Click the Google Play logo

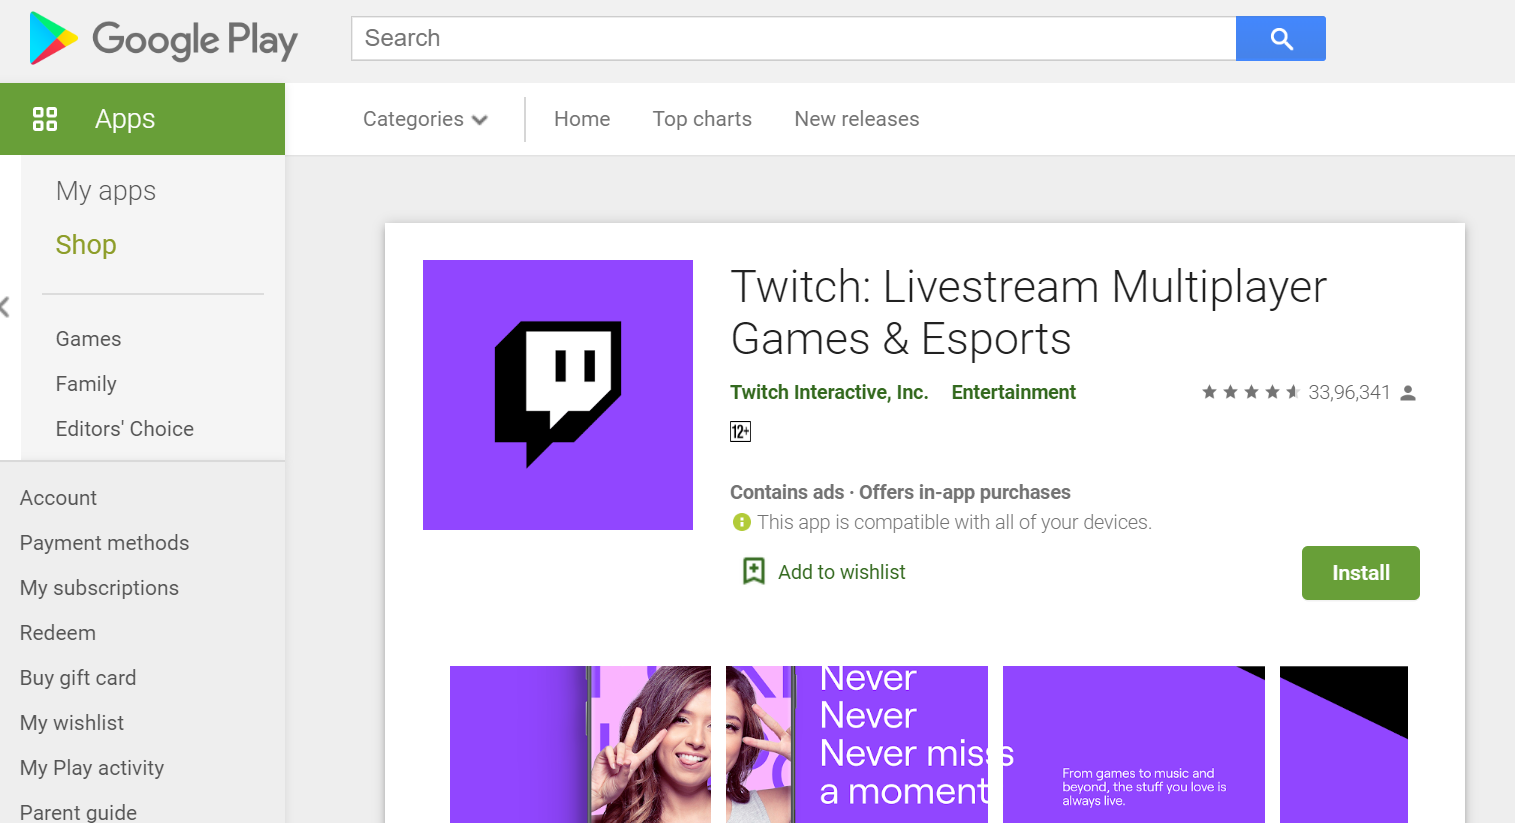click(x=164, y=39)
